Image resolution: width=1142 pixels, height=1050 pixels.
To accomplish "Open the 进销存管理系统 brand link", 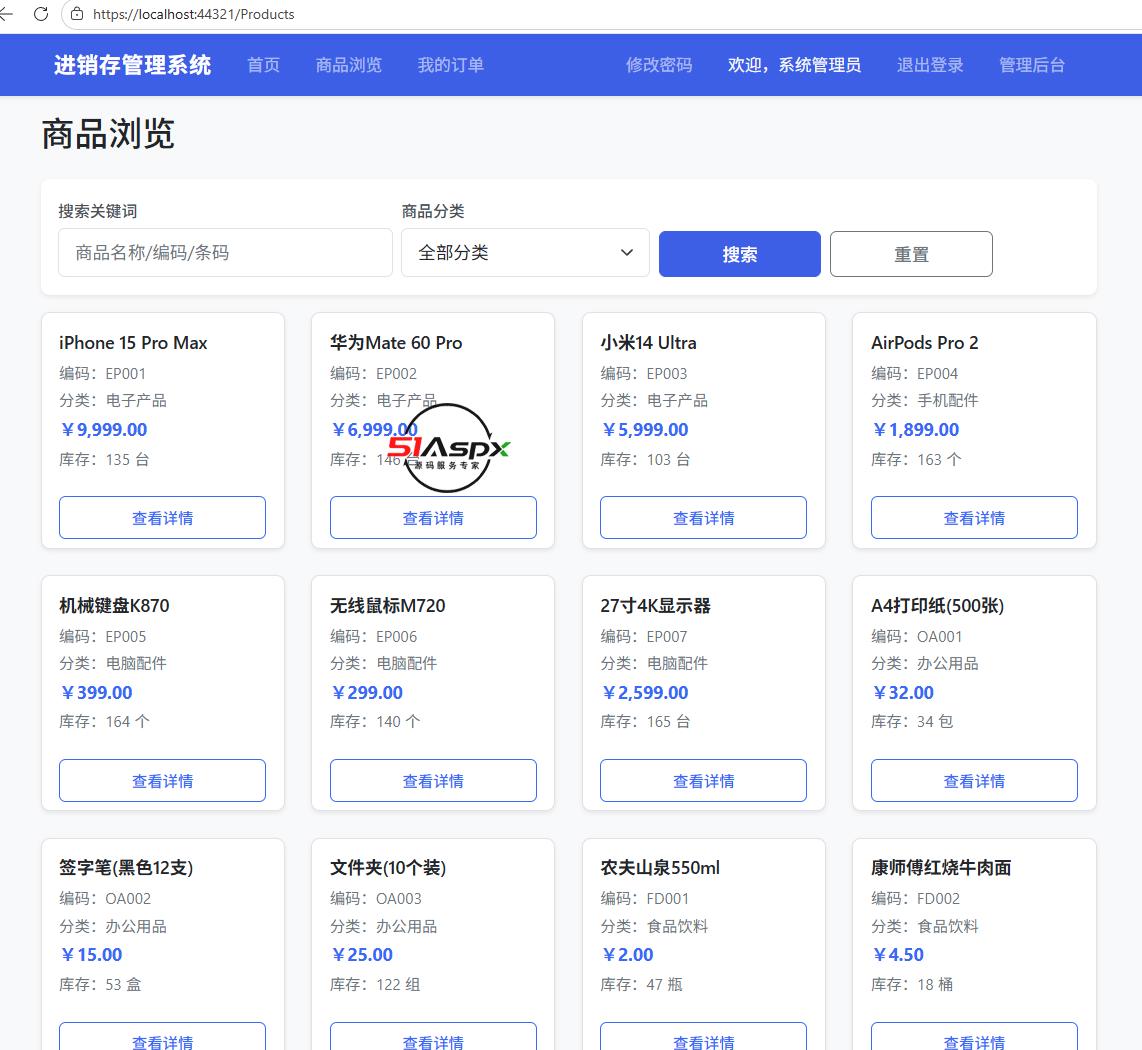I will tap(133, 65).
